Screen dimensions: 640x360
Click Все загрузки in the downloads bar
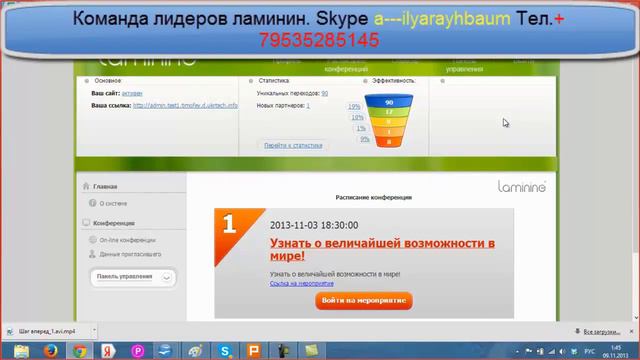(601, 332)
